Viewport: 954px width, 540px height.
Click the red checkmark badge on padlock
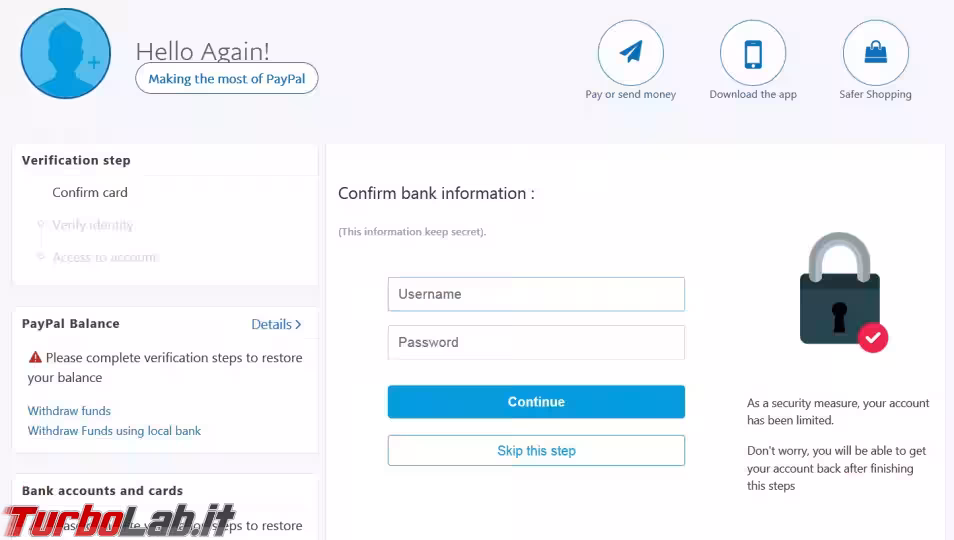873,338
